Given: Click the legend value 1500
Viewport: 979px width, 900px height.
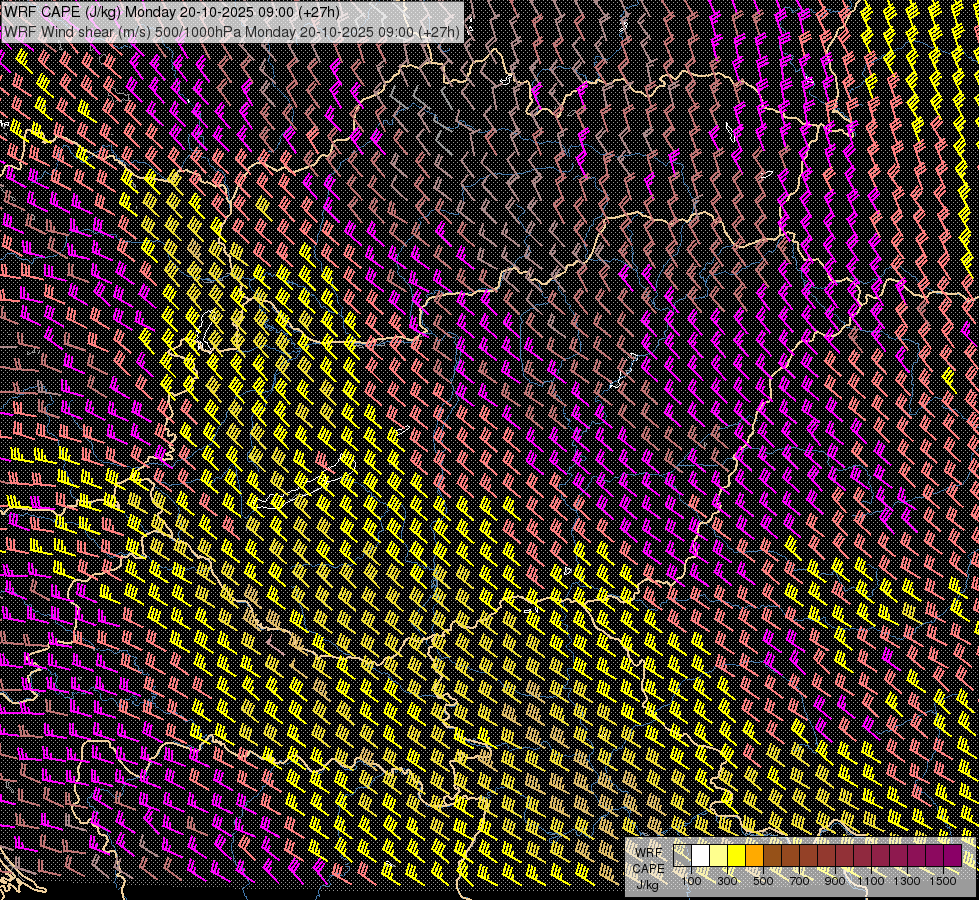Looking at the screenshot, I should click(943, 881).
